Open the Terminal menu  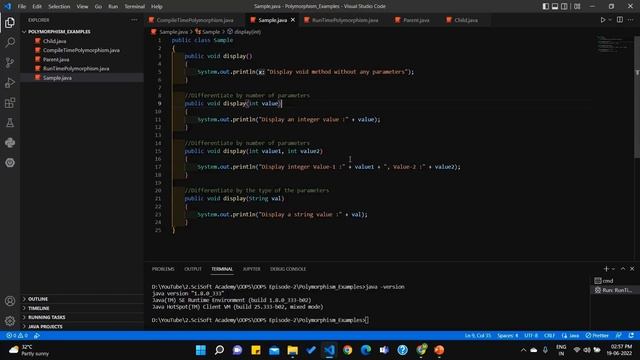pos(134,7)
